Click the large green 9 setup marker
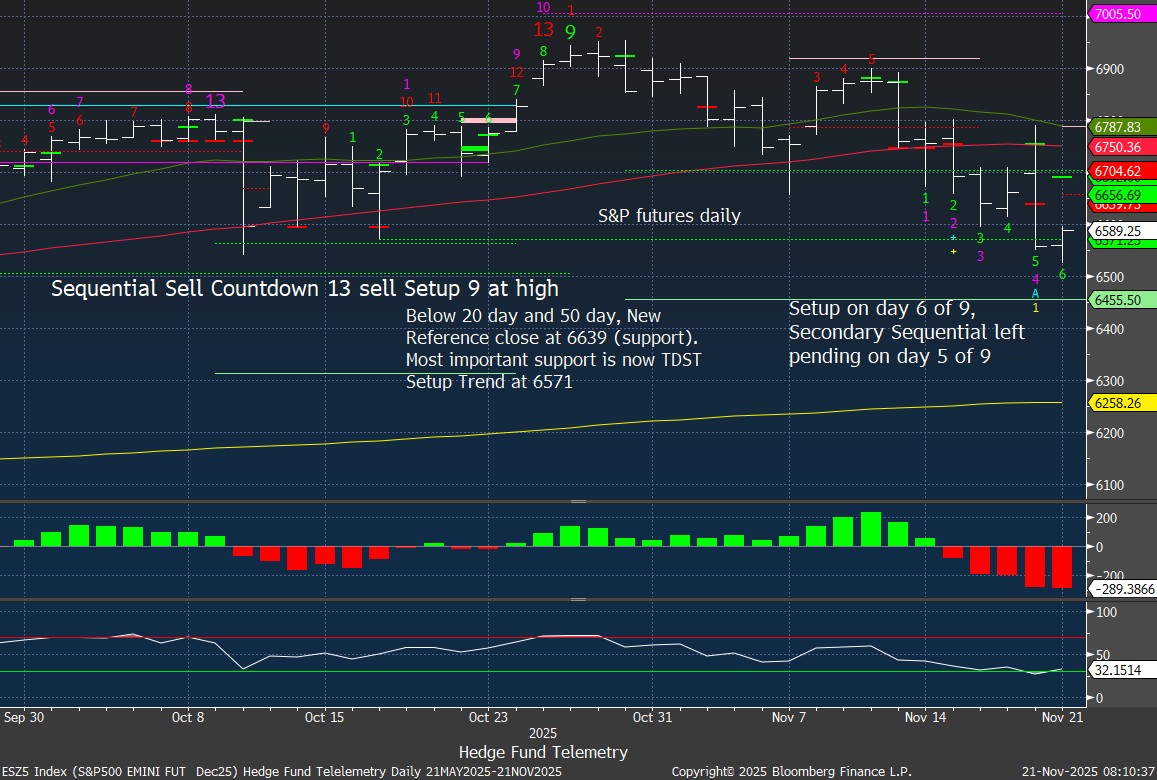Viewport: 1157px width, 780px height. click(570, 32)
